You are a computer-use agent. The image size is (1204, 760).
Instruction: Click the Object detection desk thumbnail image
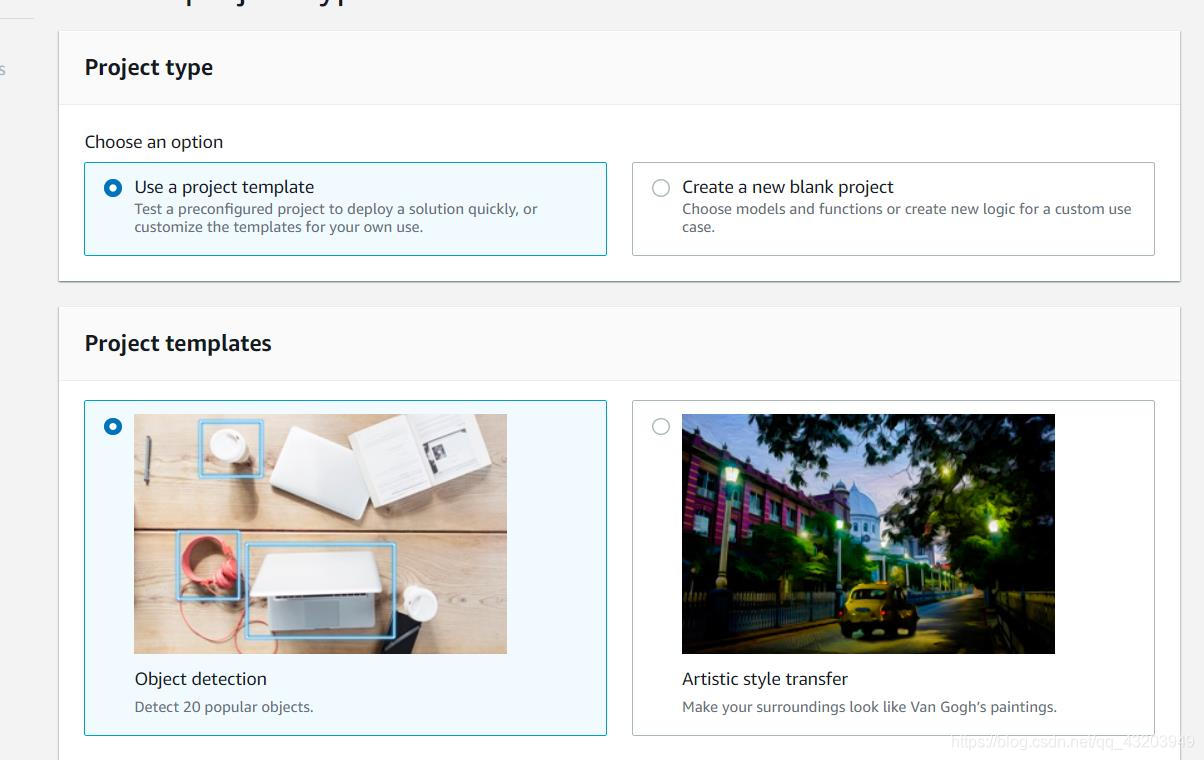[320, 534]
